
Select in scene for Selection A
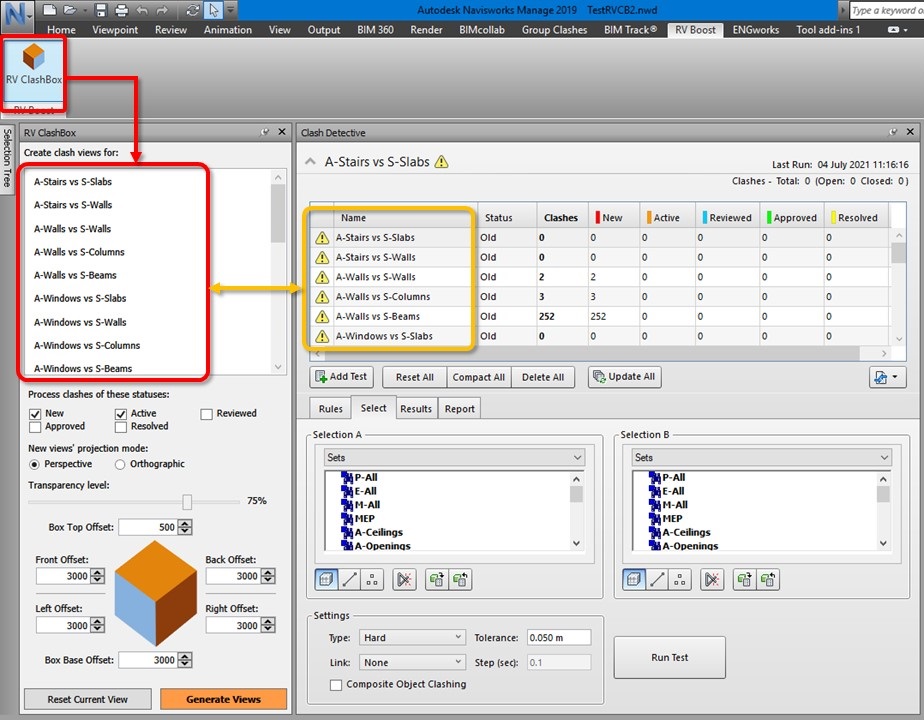pyautogui.click(x=460, y=580)
